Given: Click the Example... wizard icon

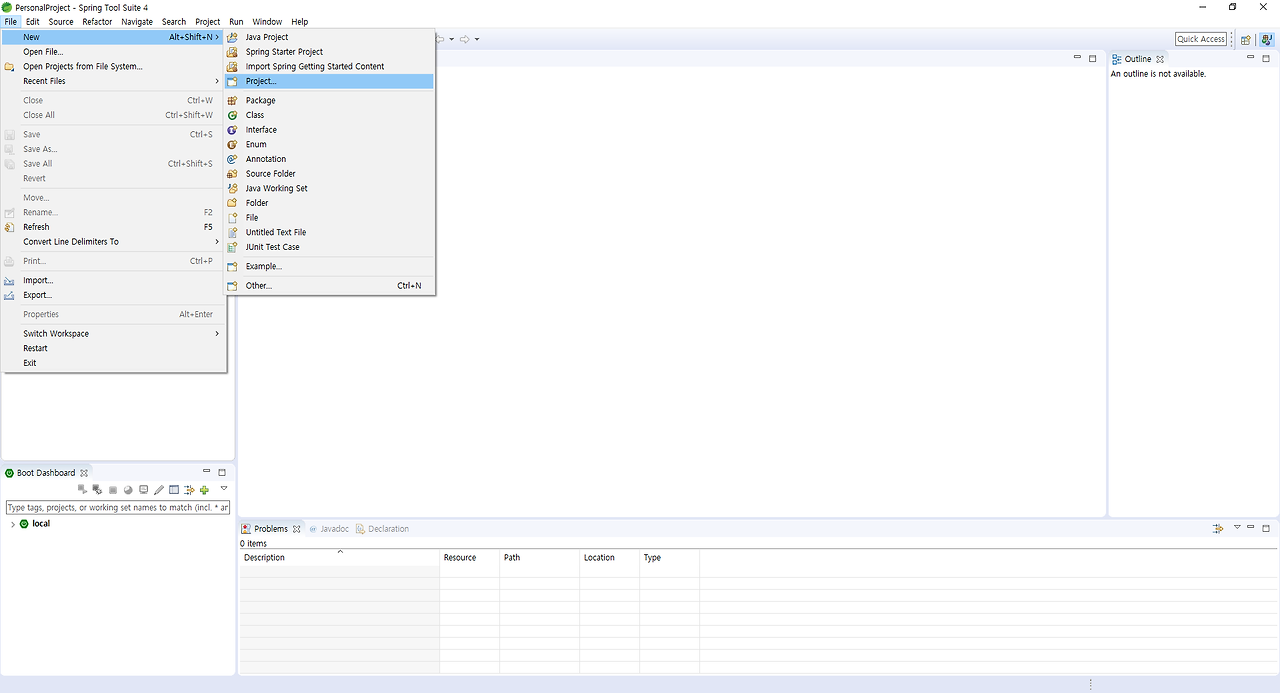Looking at the screenshot, I should 233,266.
